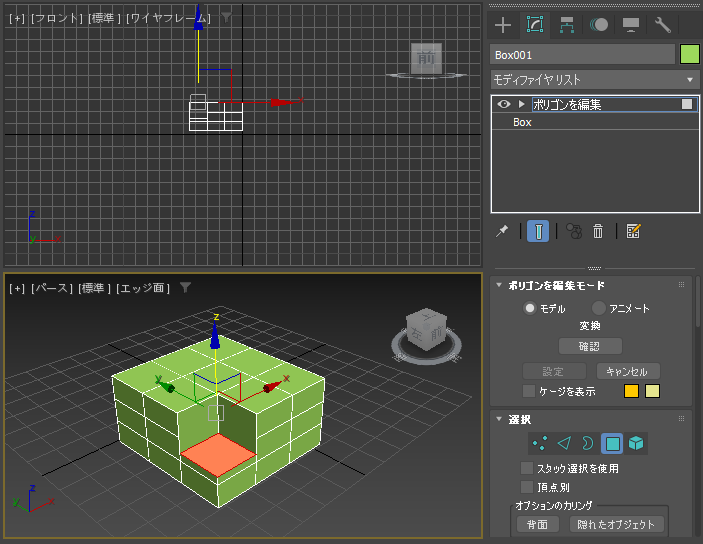Click the ポリゴンを編集モード rollout grip dots
This screenshot has width=703, height=544.
(681, 285)
